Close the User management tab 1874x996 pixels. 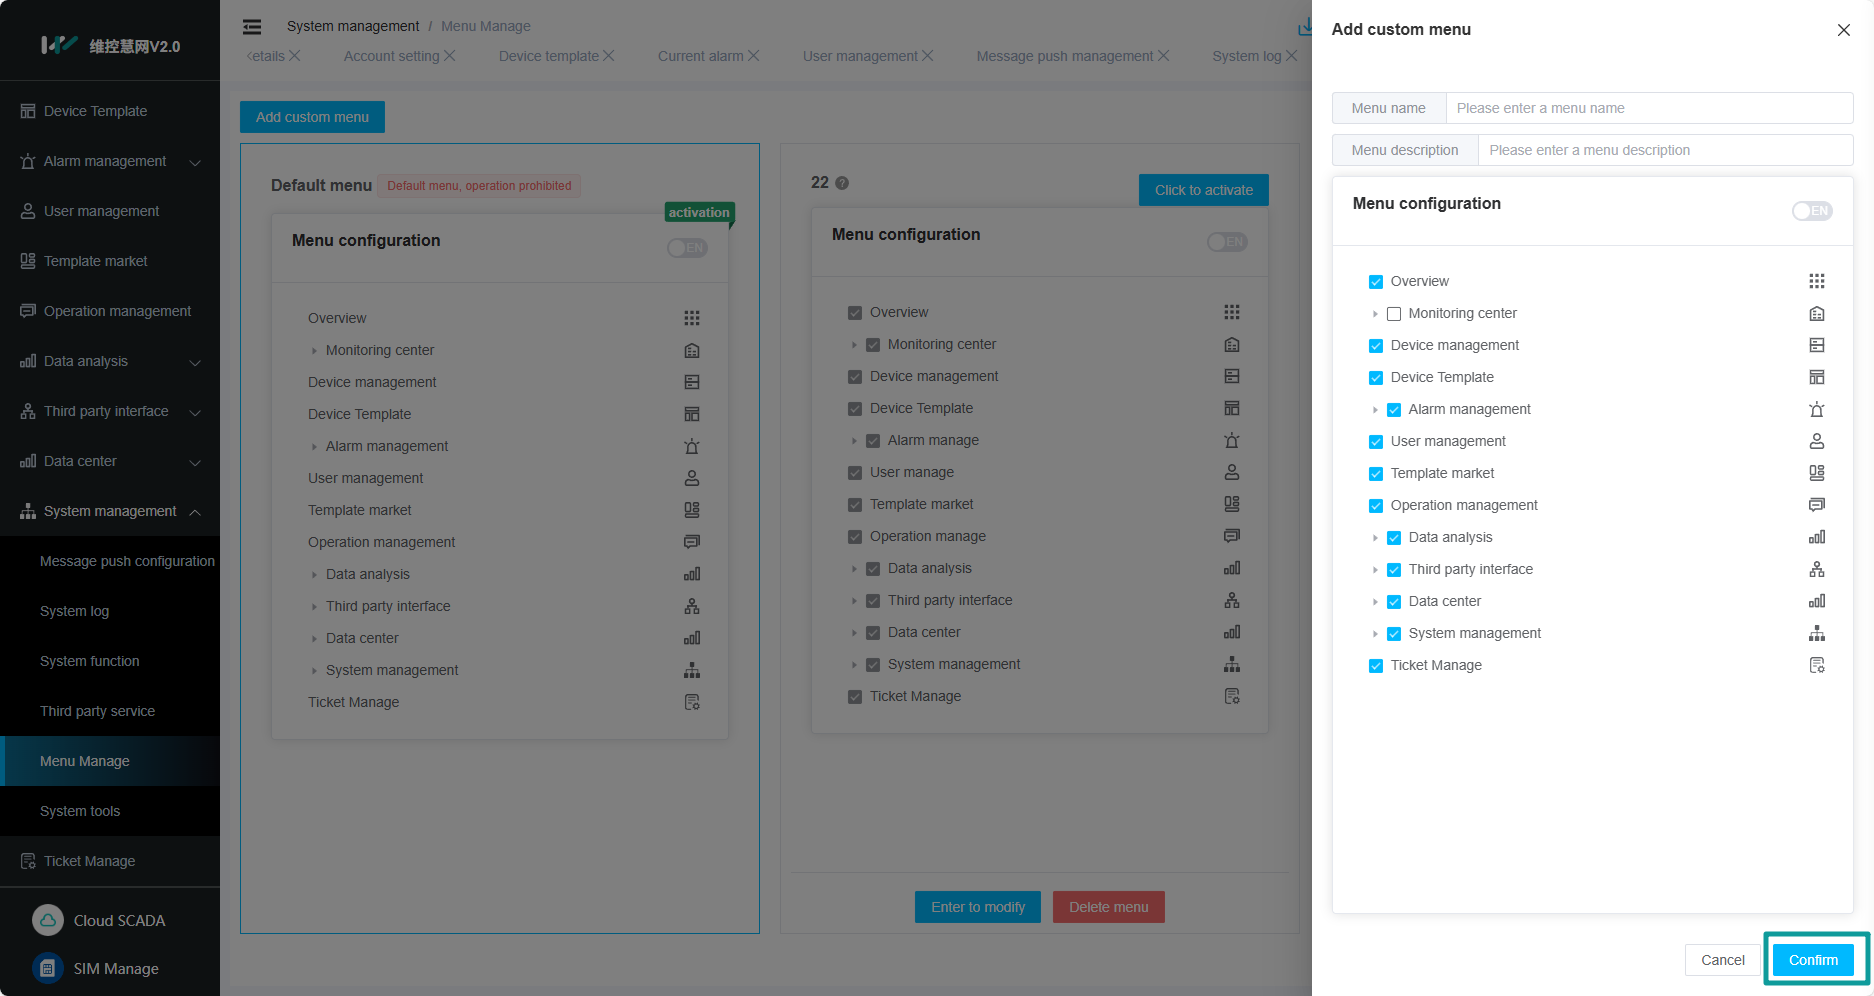click(x=928, y=56)
